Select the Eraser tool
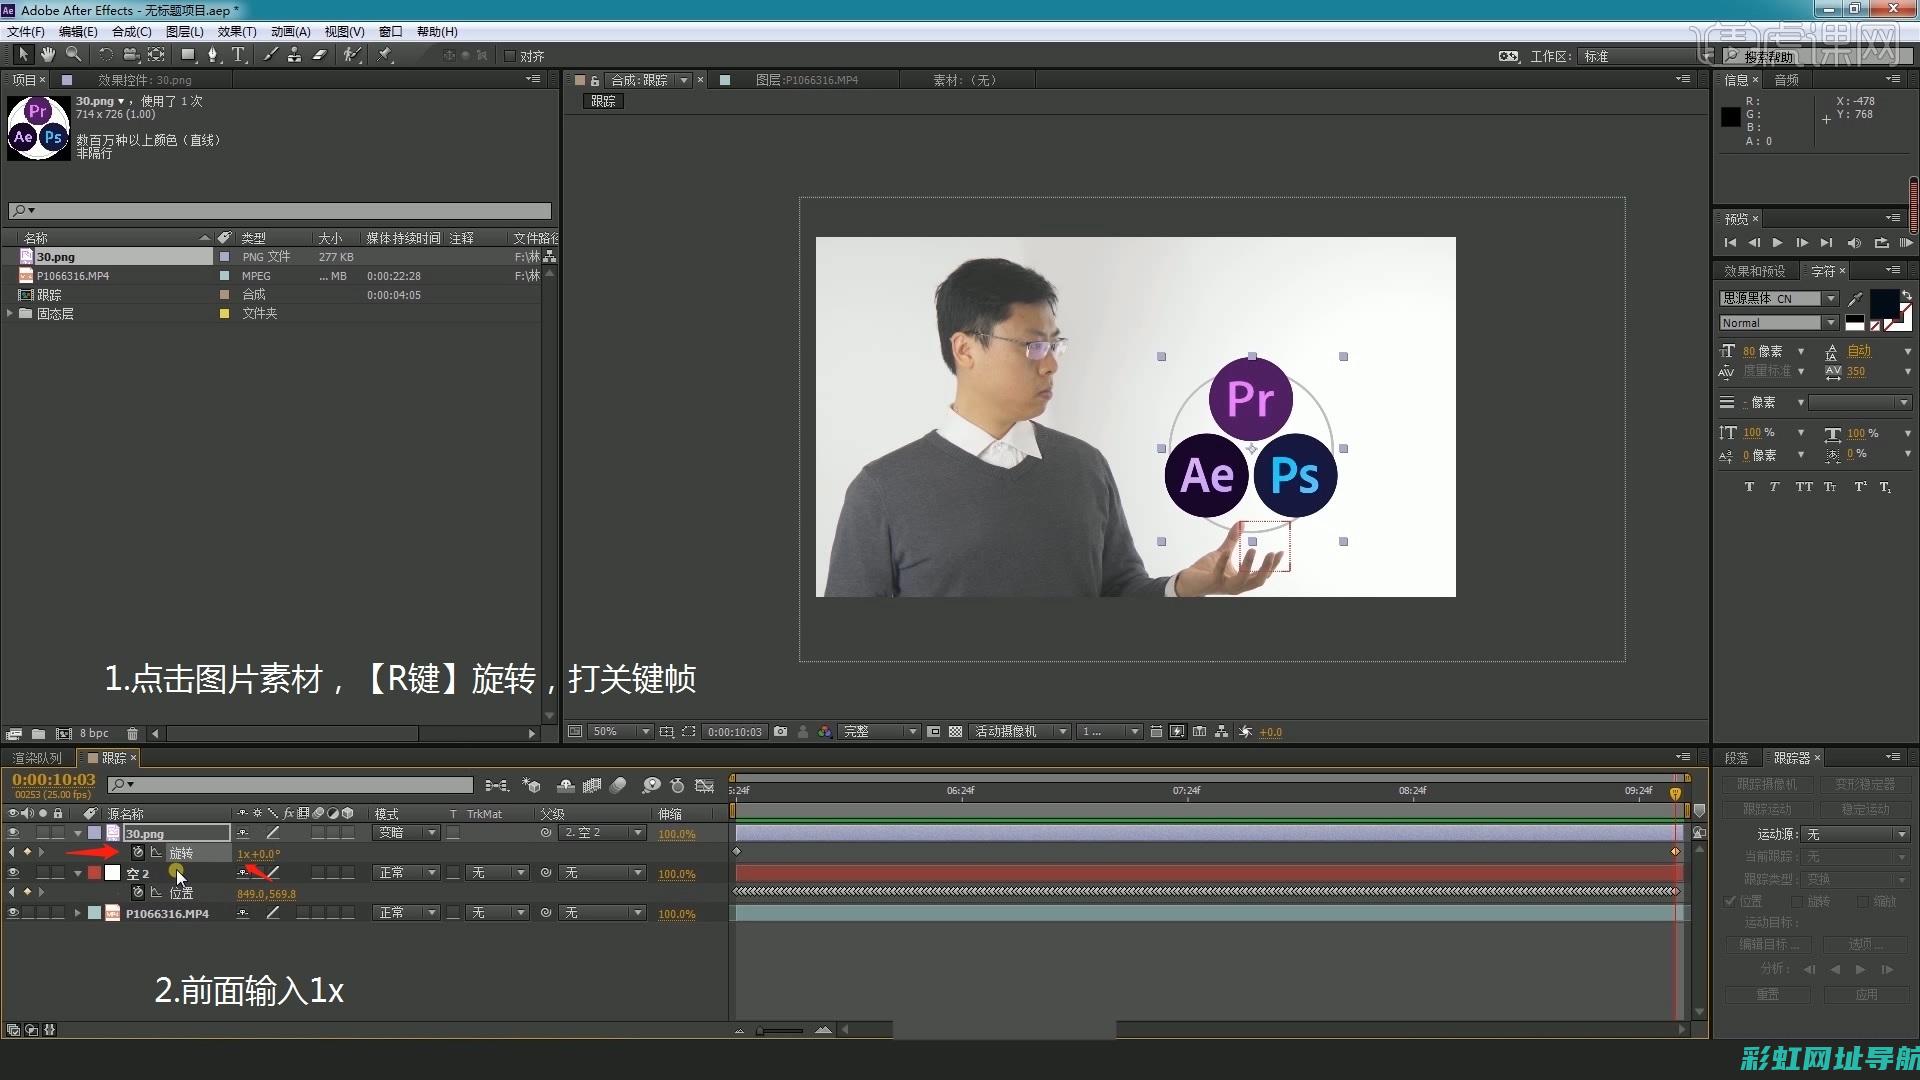 tap(320, 55)
